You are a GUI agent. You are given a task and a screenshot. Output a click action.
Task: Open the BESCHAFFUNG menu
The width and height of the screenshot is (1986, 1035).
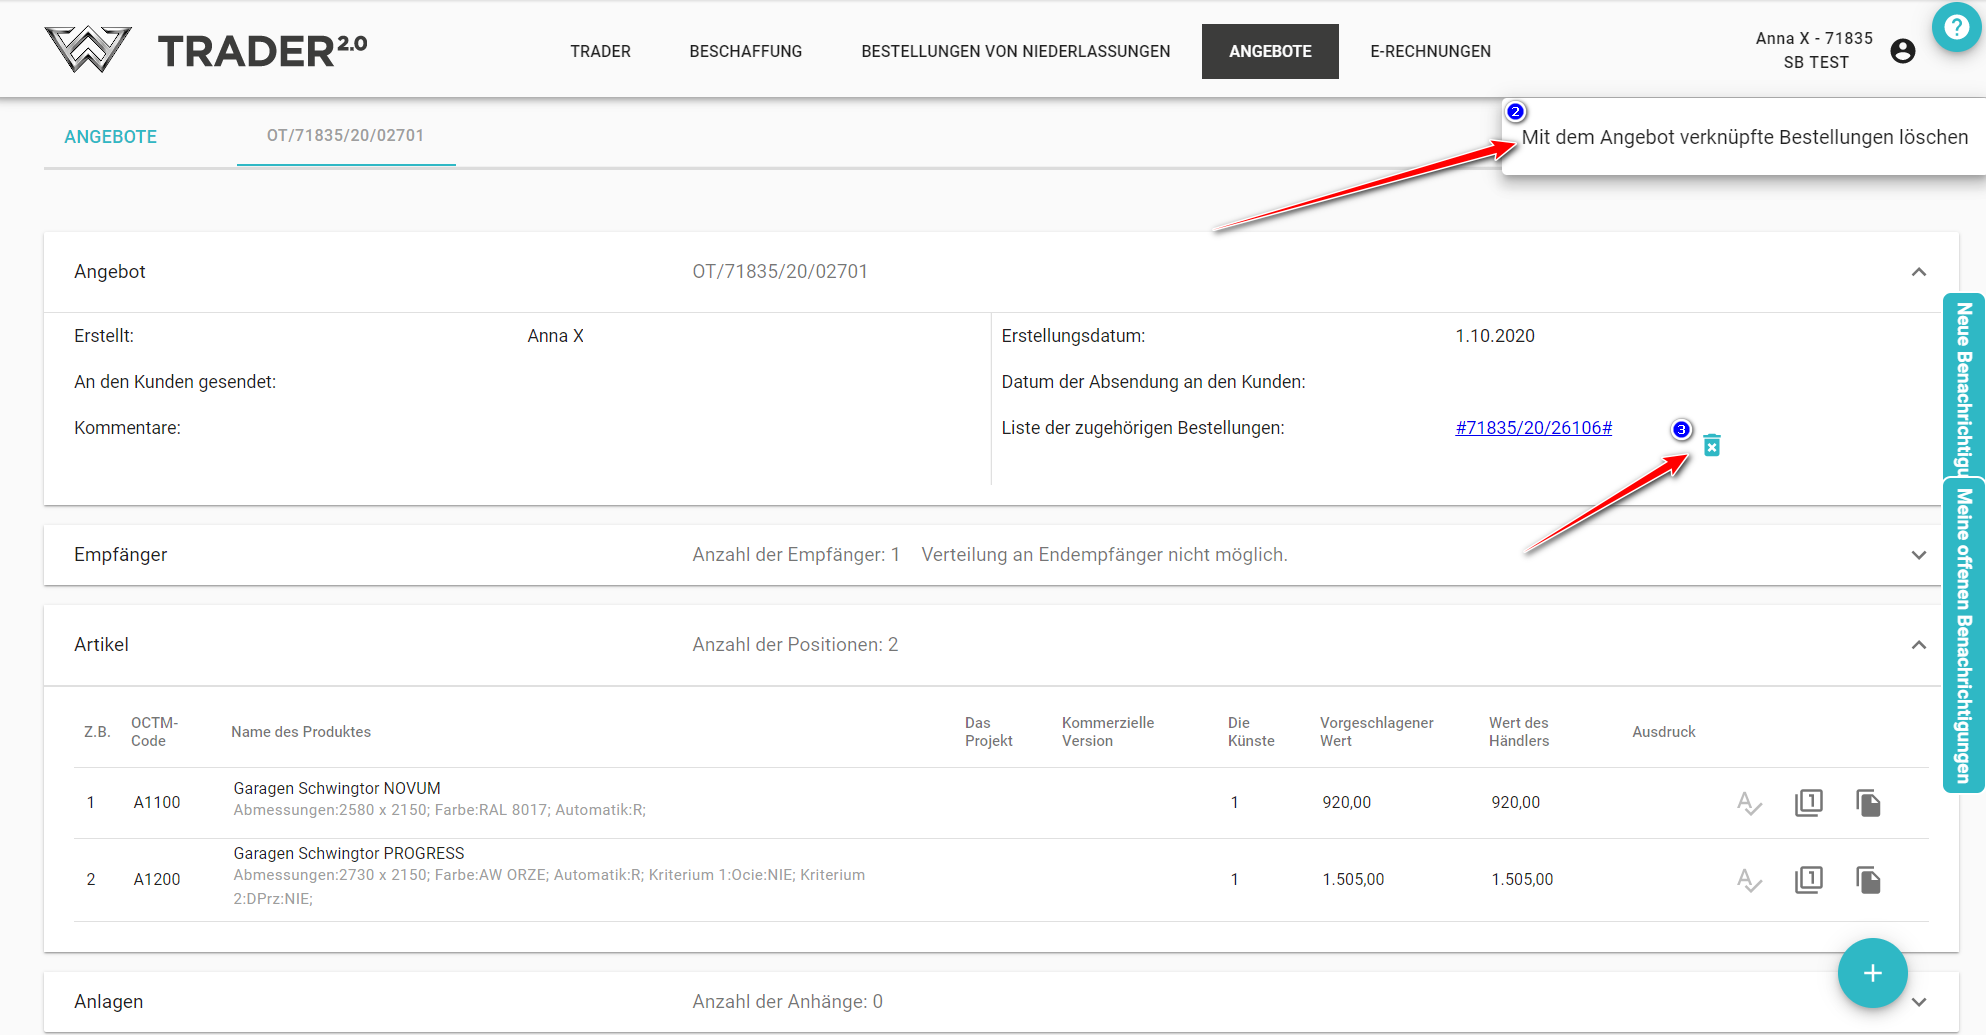point(745,51)
